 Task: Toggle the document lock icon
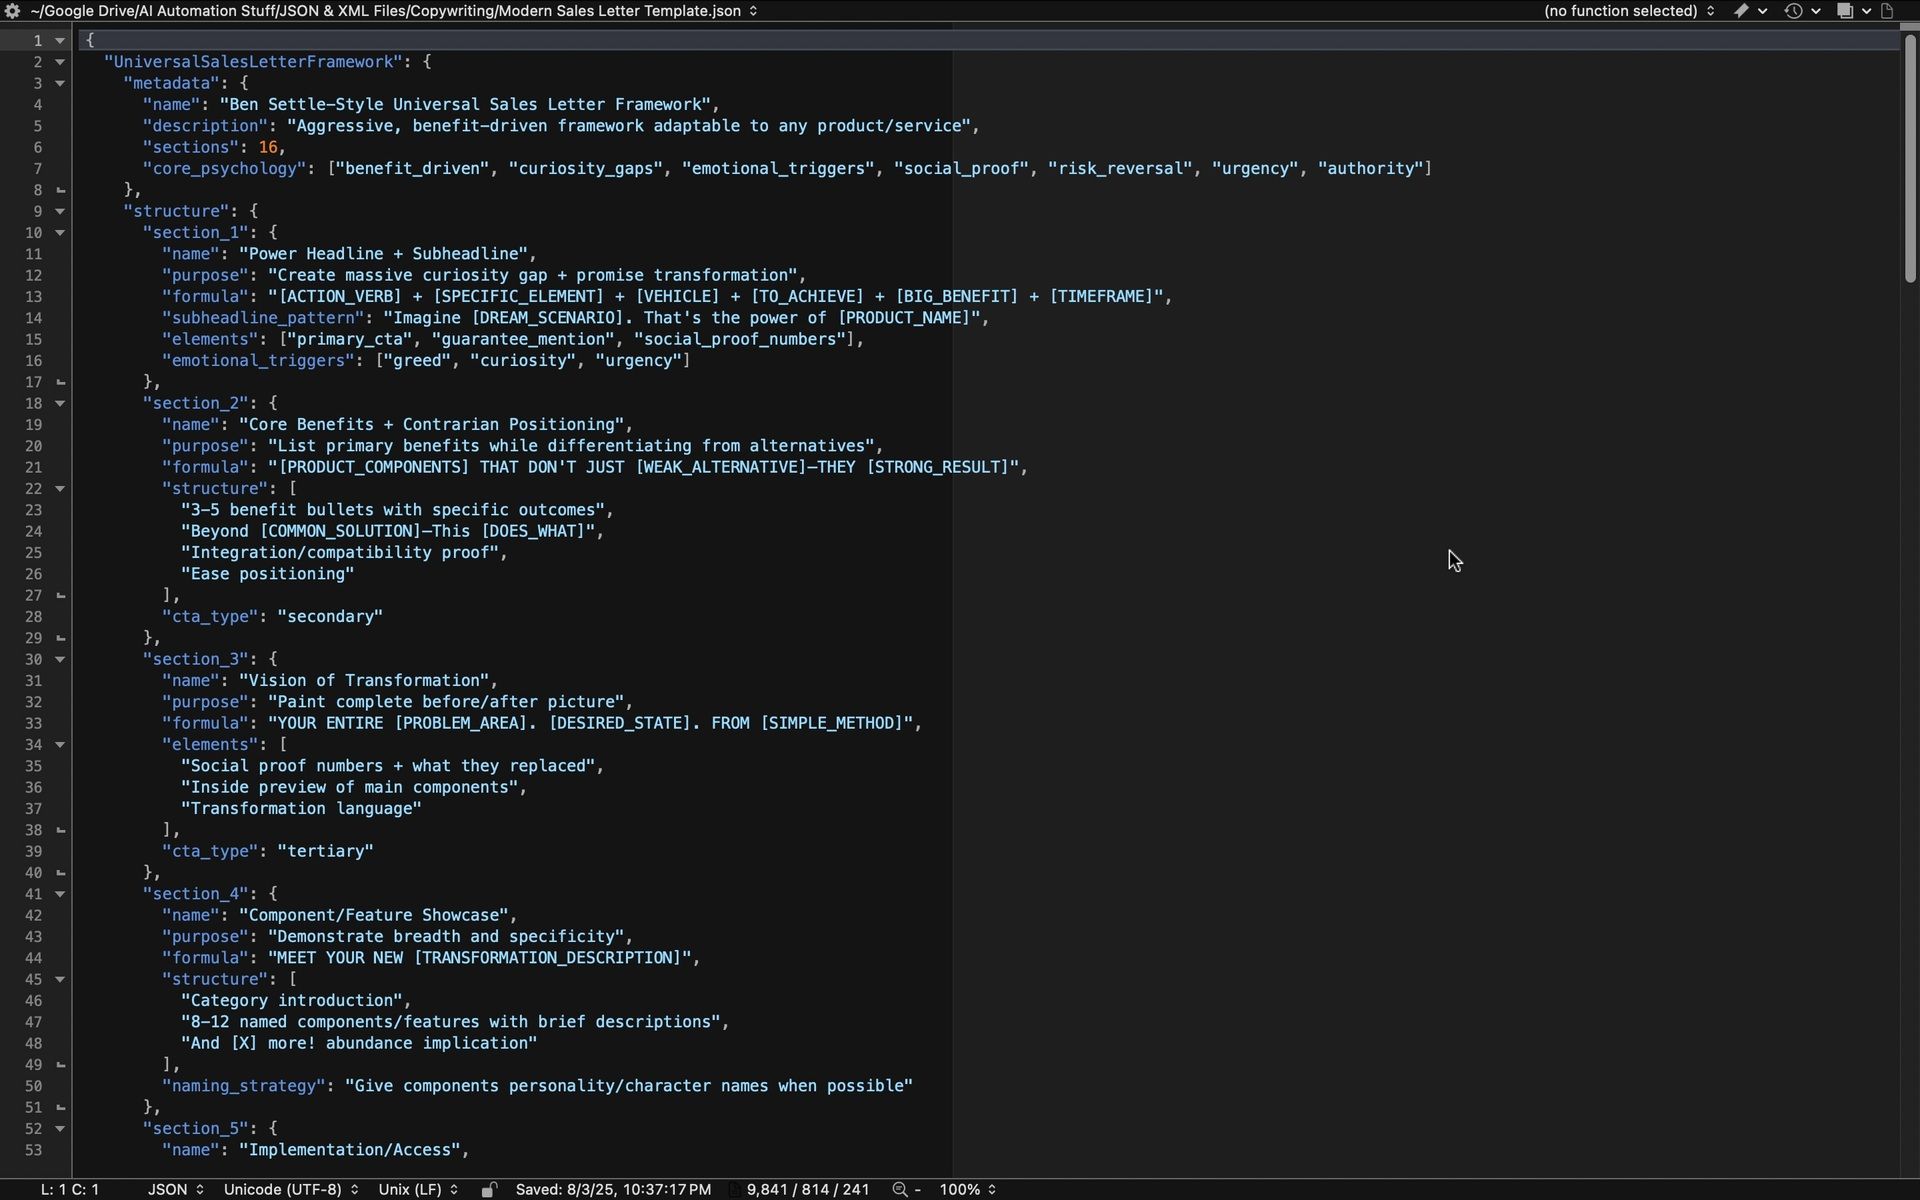point(488,1189)
